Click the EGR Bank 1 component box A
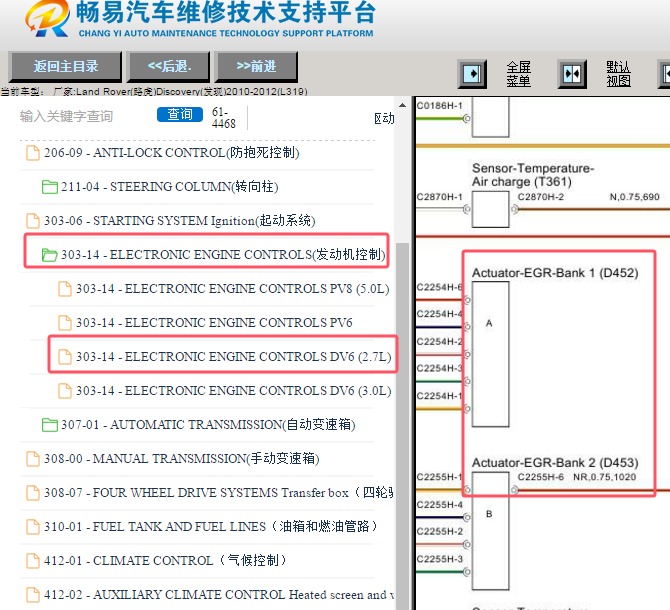Viewport: 670px width, 610px height. point(490,354)
